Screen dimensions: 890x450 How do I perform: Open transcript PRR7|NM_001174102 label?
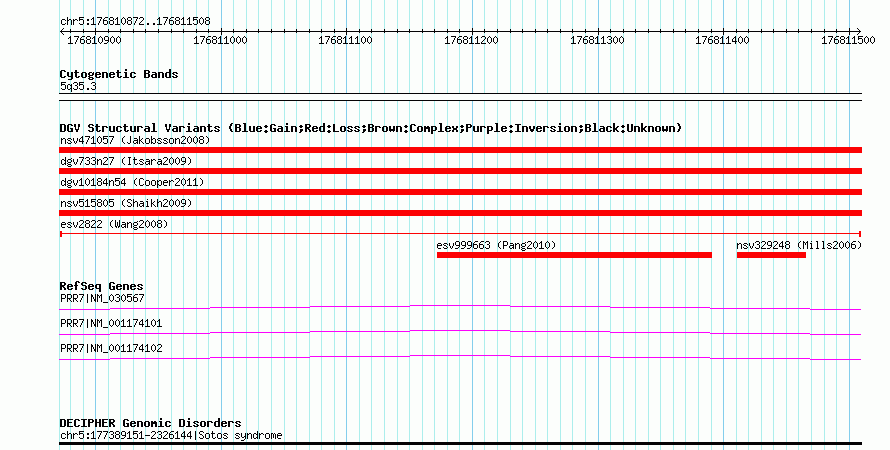point(111,348)
